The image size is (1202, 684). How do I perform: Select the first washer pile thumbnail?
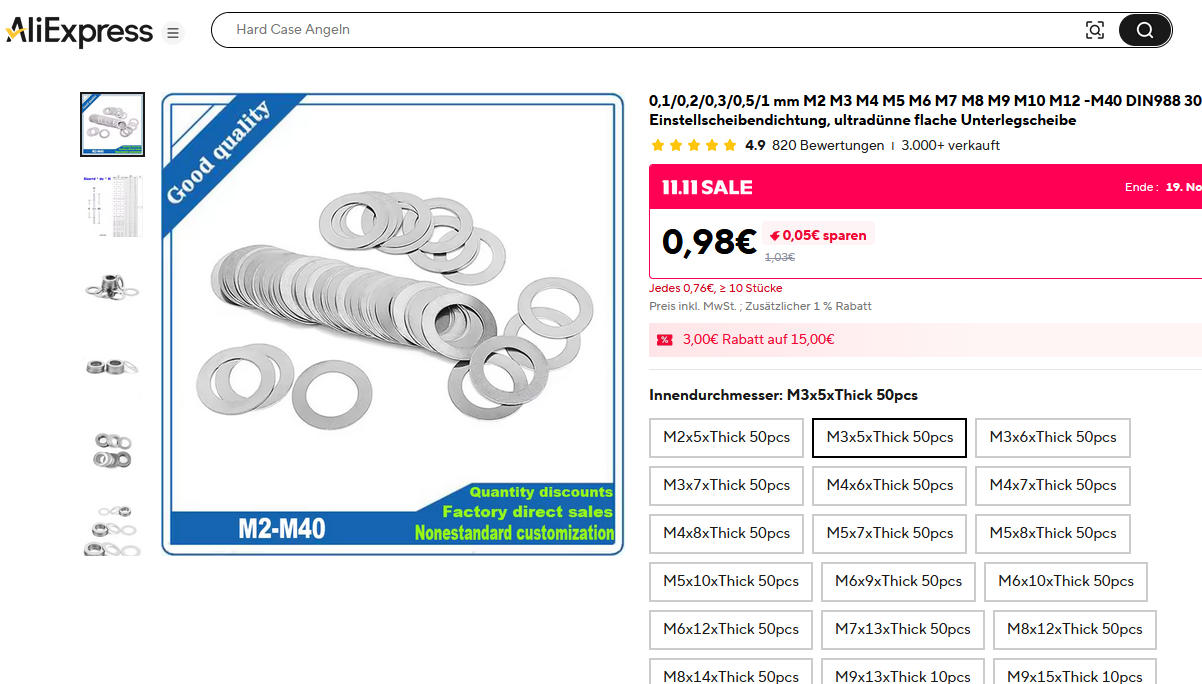tap(112, 125)
